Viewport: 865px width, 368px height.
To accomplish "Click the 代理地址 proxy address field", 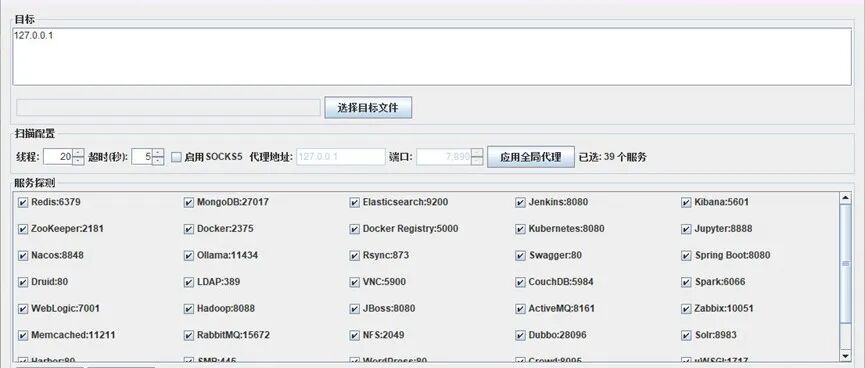I will [341, 157].
